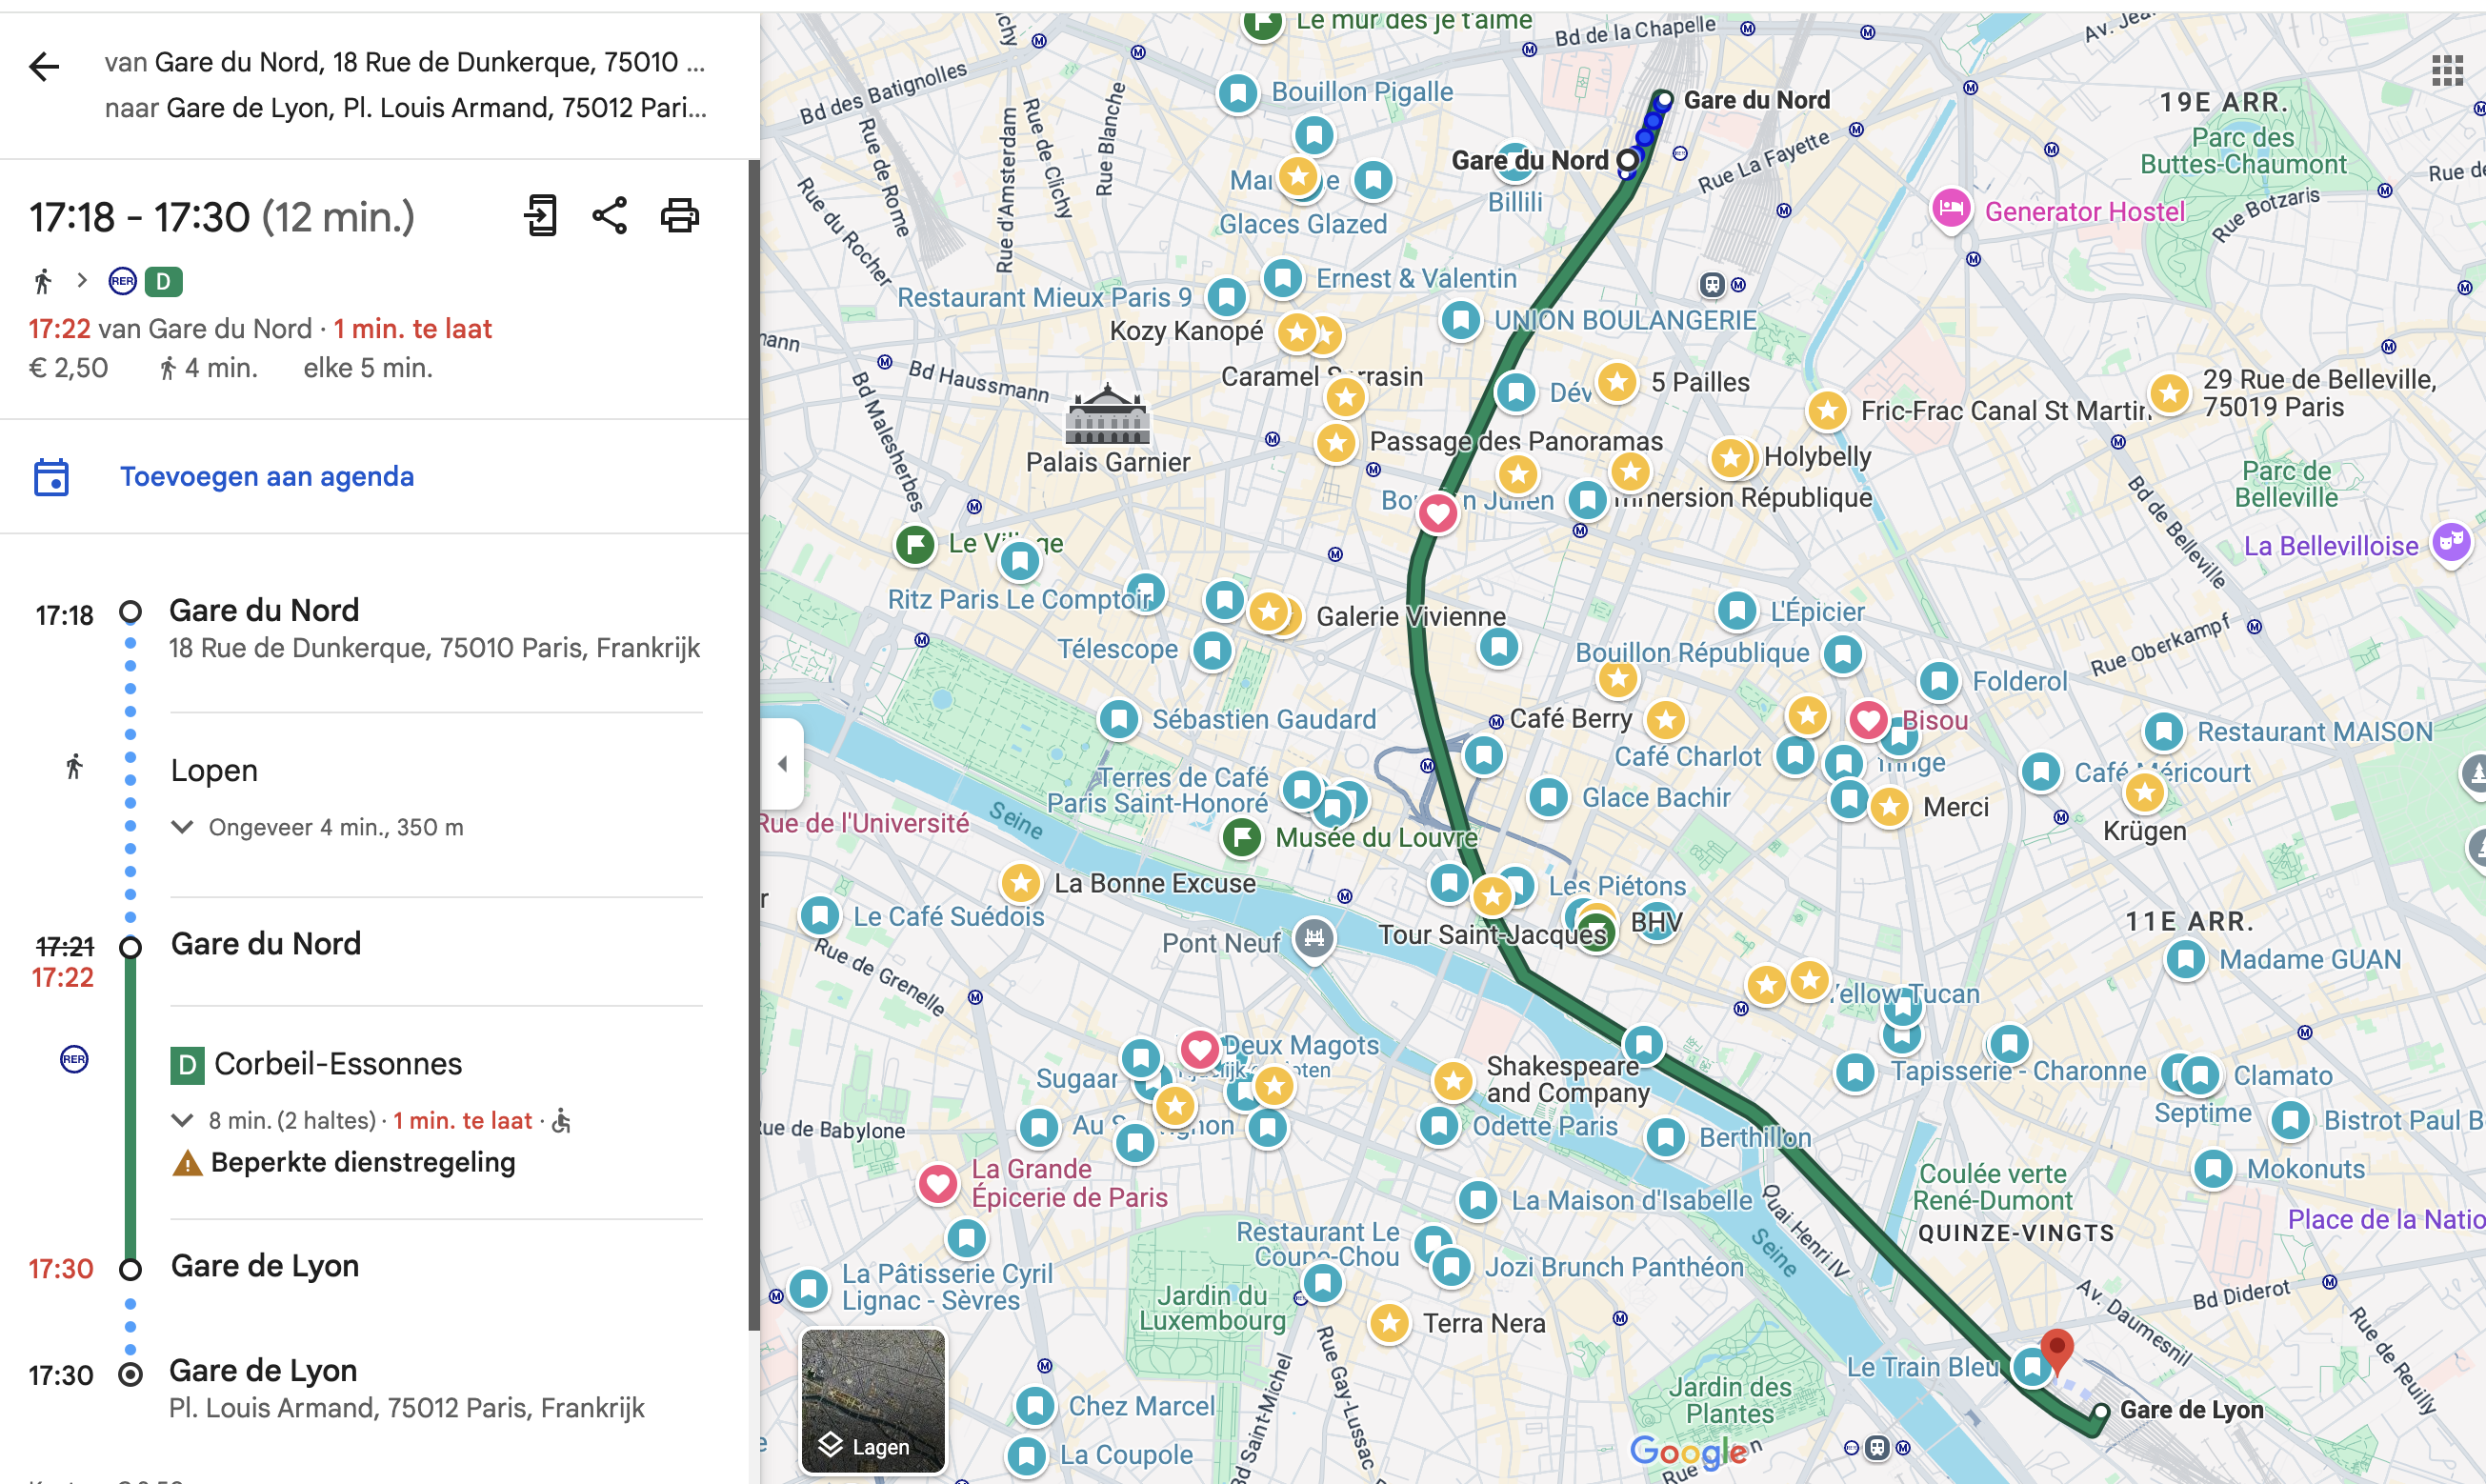Click the Merci star marker
The height and width of the screenshot is (1484, 2486).
coord(1889,807)
